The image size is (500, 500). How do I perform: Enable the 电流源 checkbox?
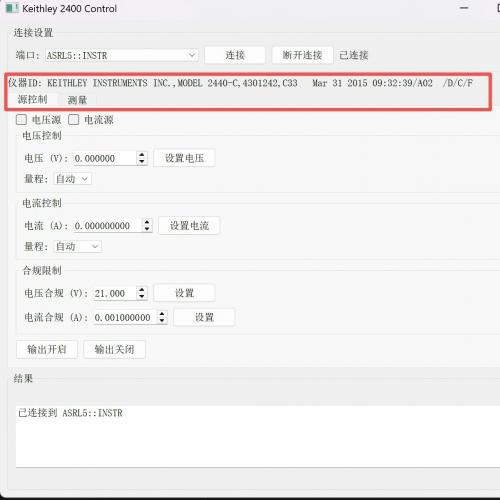coord(74,120)
